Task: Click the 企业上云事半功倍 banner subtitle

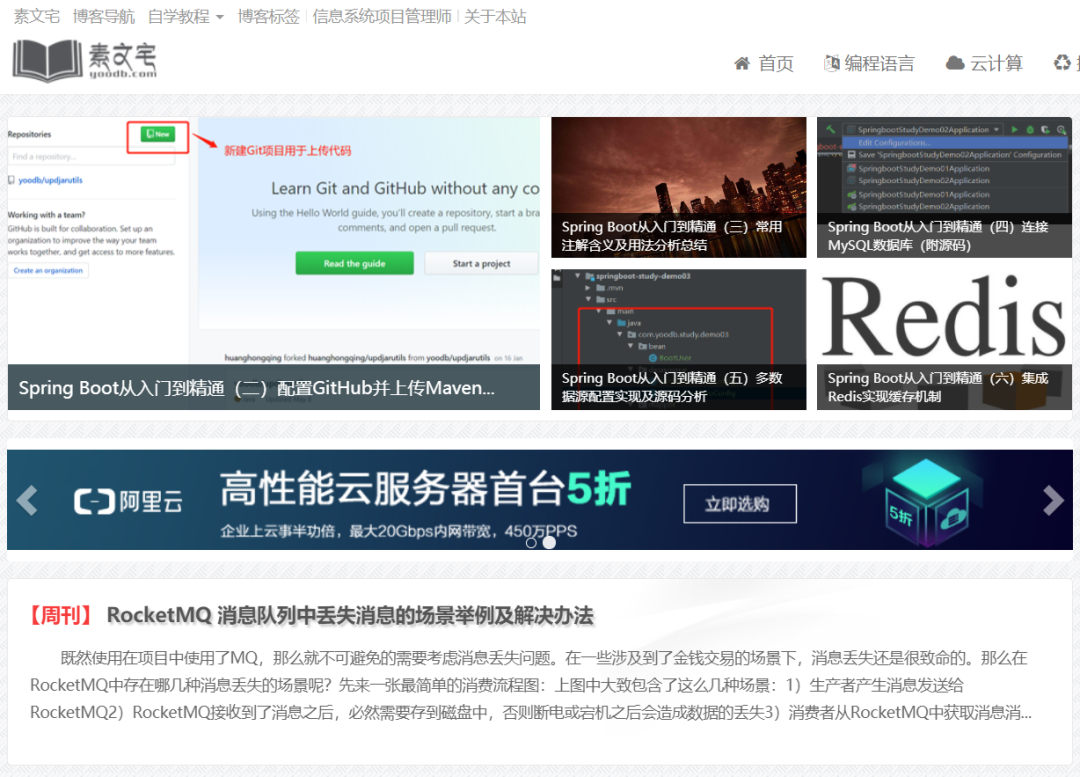Action: click(398, 531)
